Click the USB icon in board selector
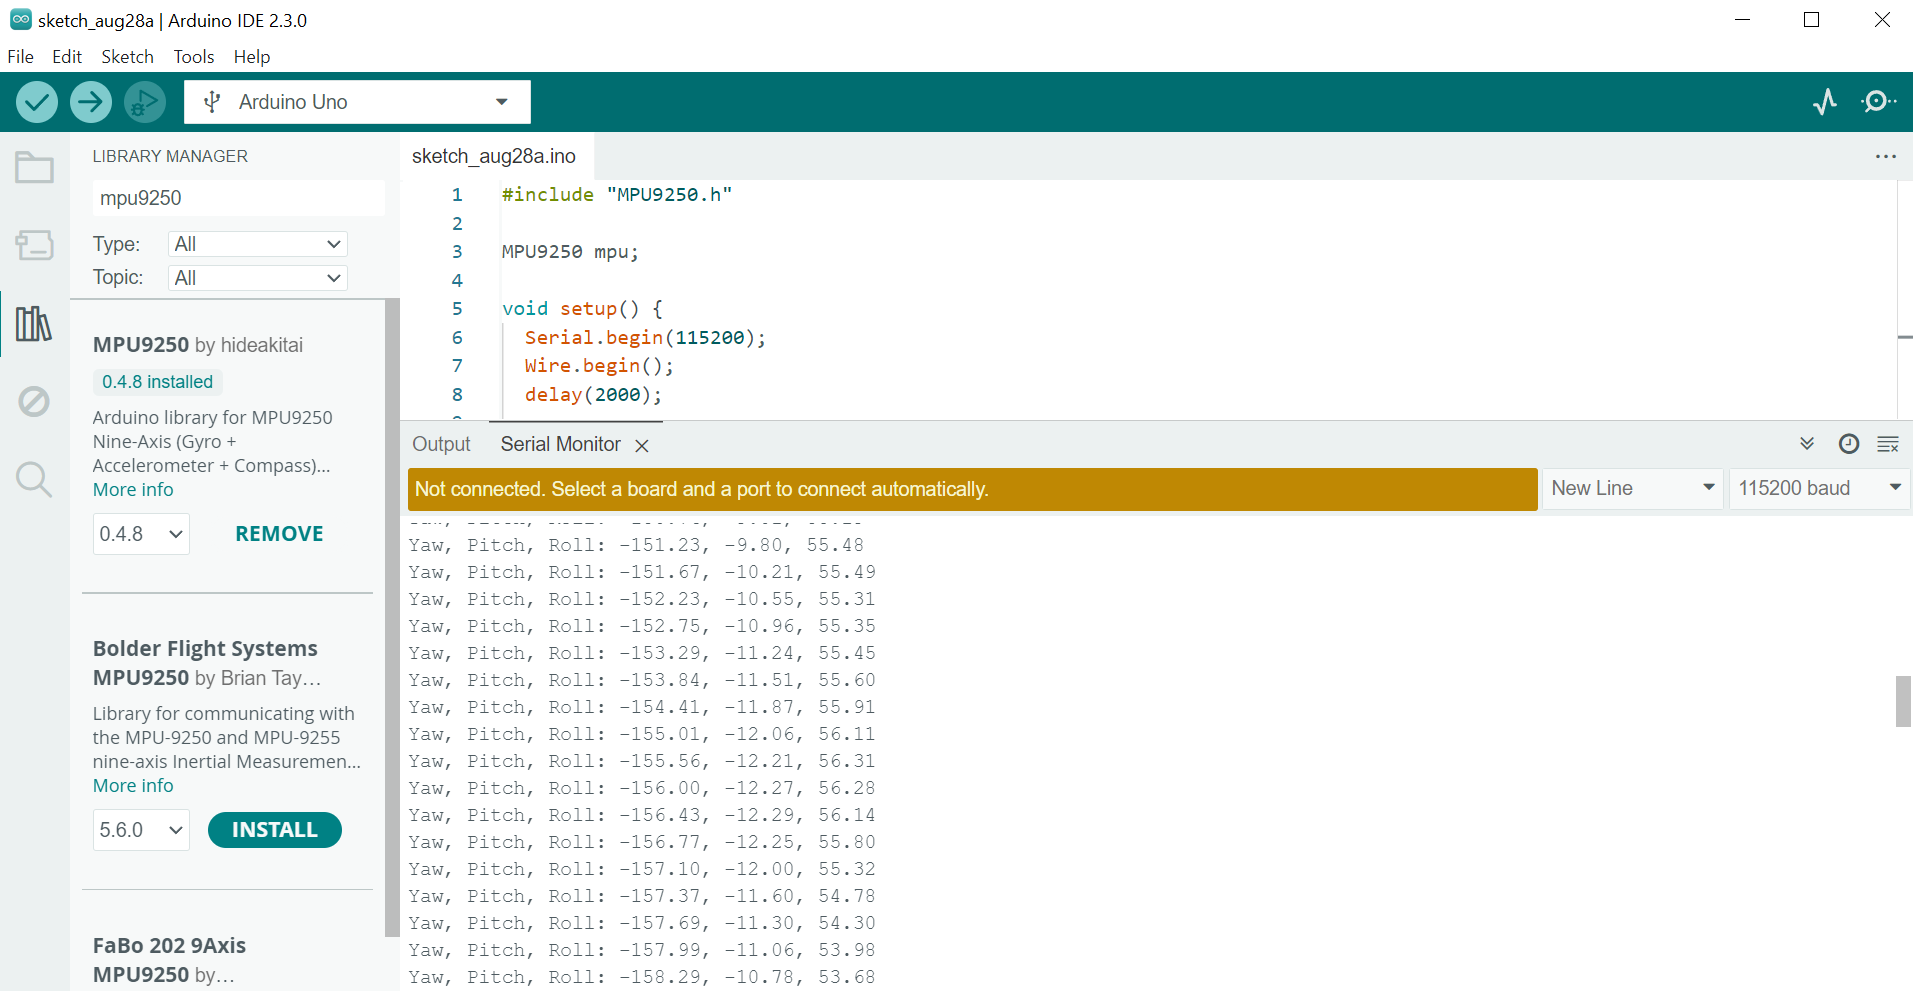 [x=212, y=102]
